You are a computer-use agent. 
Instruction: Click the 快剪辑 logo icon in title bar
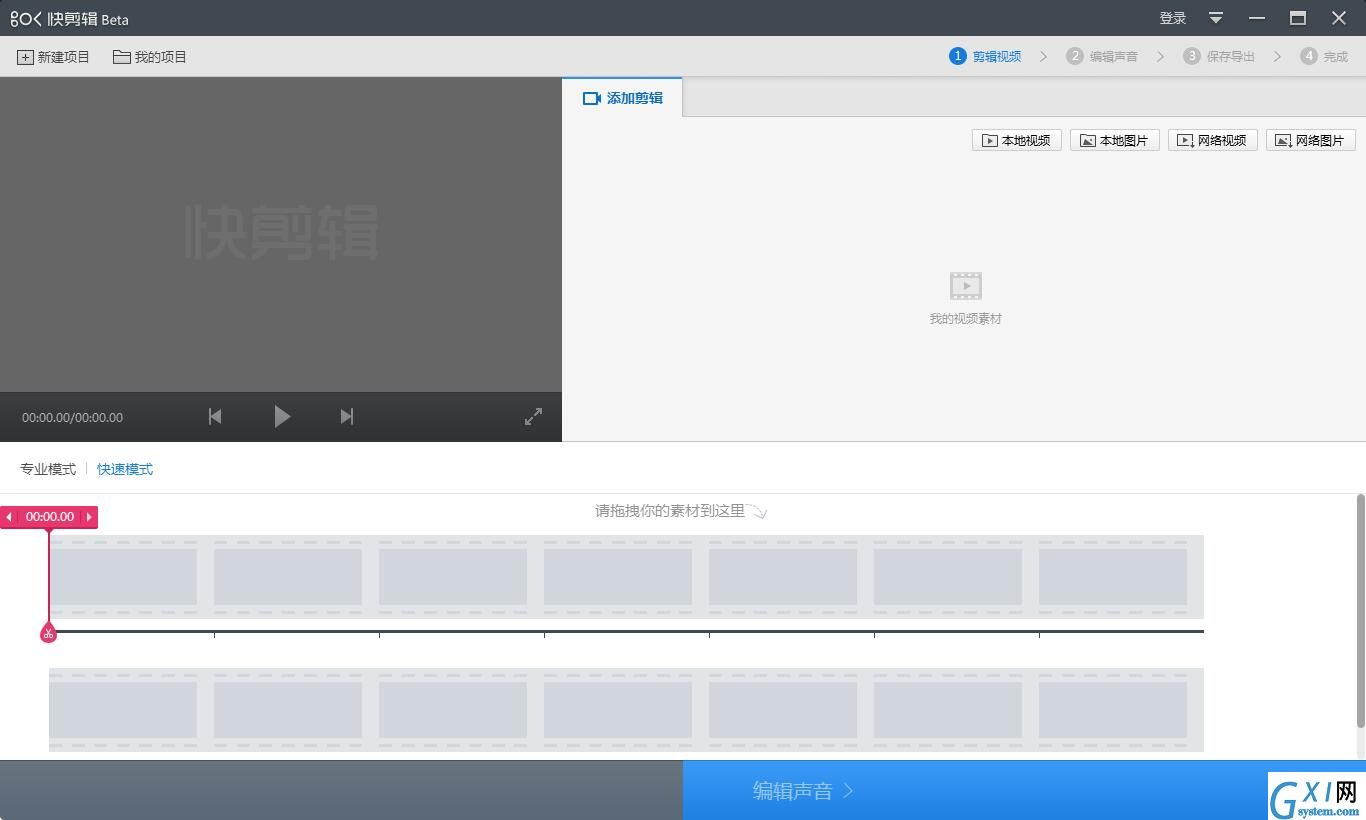pyautogui.click(x=26, y=18)
